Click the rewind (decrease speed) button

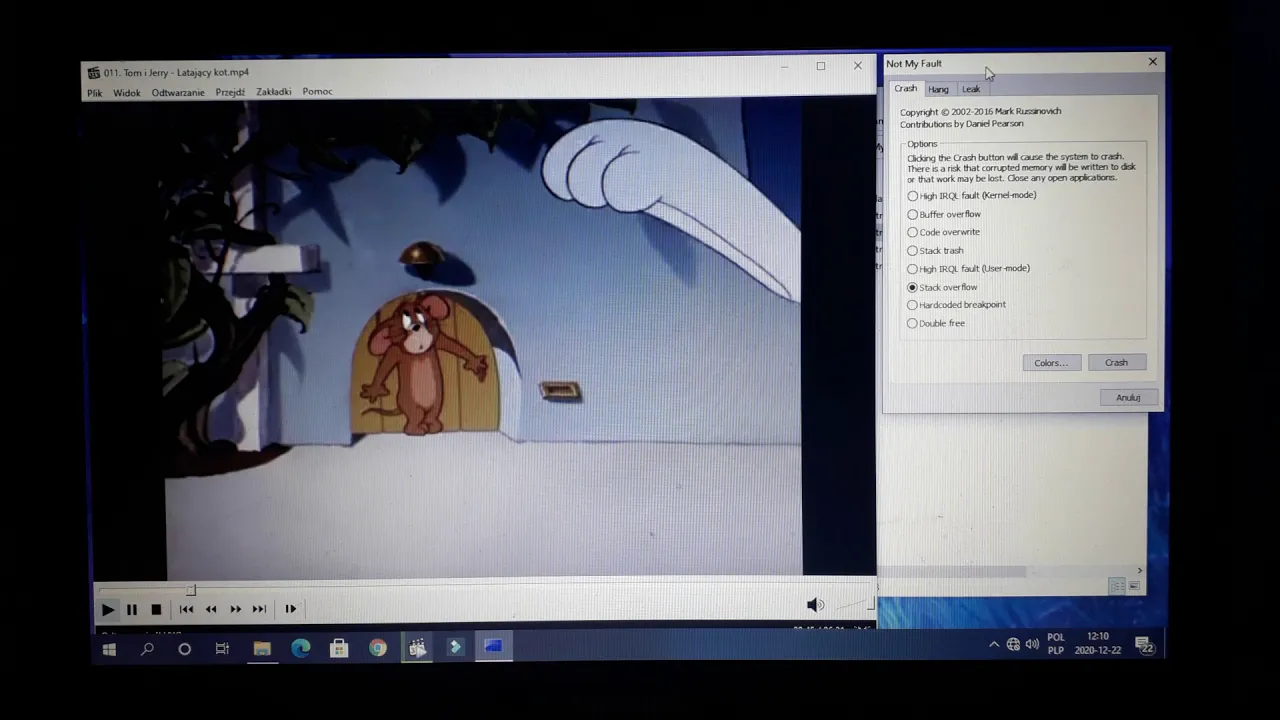(x=211, y=609)
